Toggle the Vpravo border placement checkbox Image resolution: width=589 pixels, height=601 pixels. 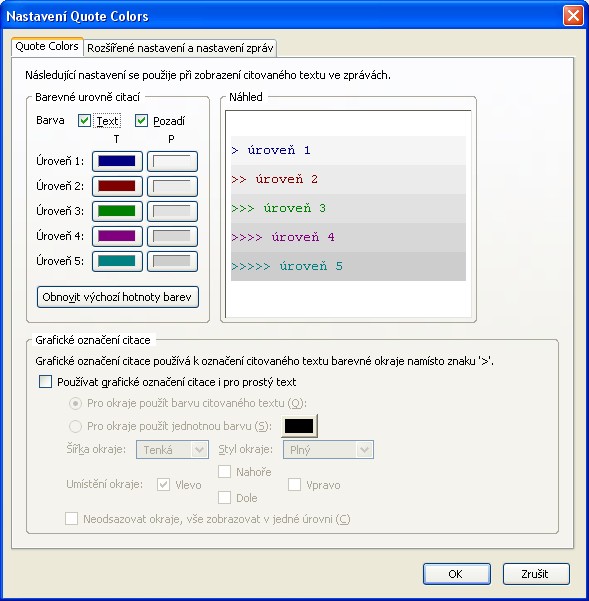pyautogui.click(x=294, y=484)
